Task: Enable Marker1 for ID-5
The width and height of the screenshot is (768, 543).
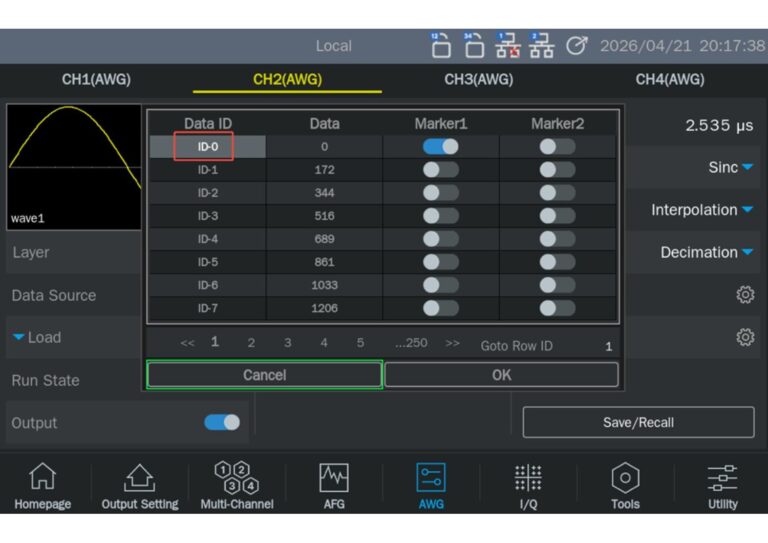Action: tap(440, 262)
